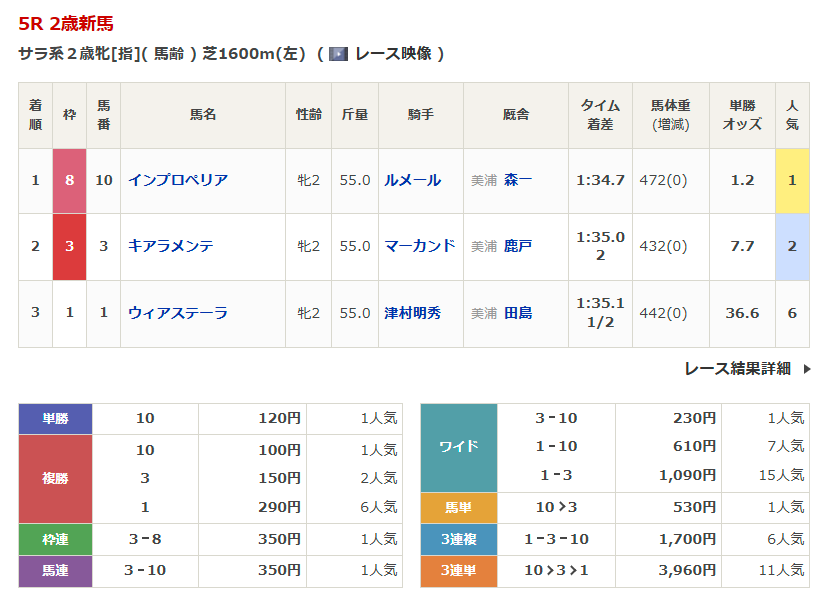Click the 単勝 bet type label
Screen dimensions: 824x599
(55, 418)
